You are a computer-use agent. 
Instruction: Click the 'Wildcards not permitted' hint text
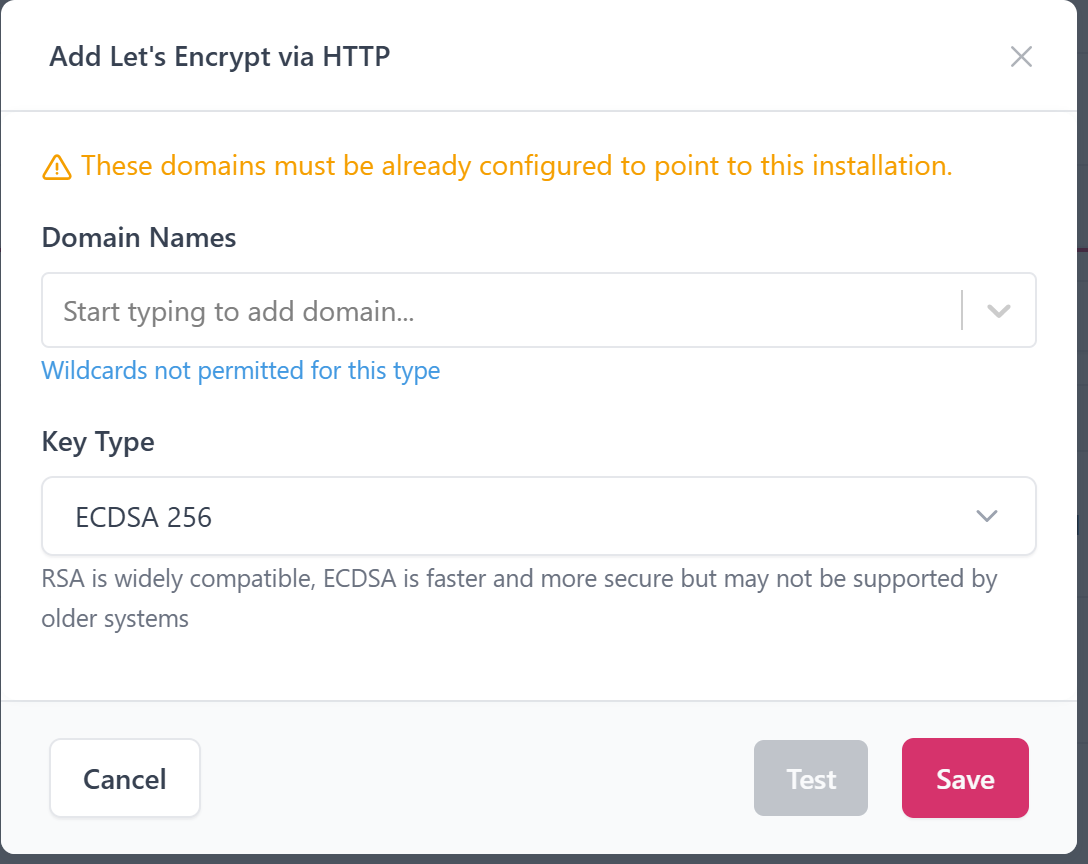(x=240, y=371)
